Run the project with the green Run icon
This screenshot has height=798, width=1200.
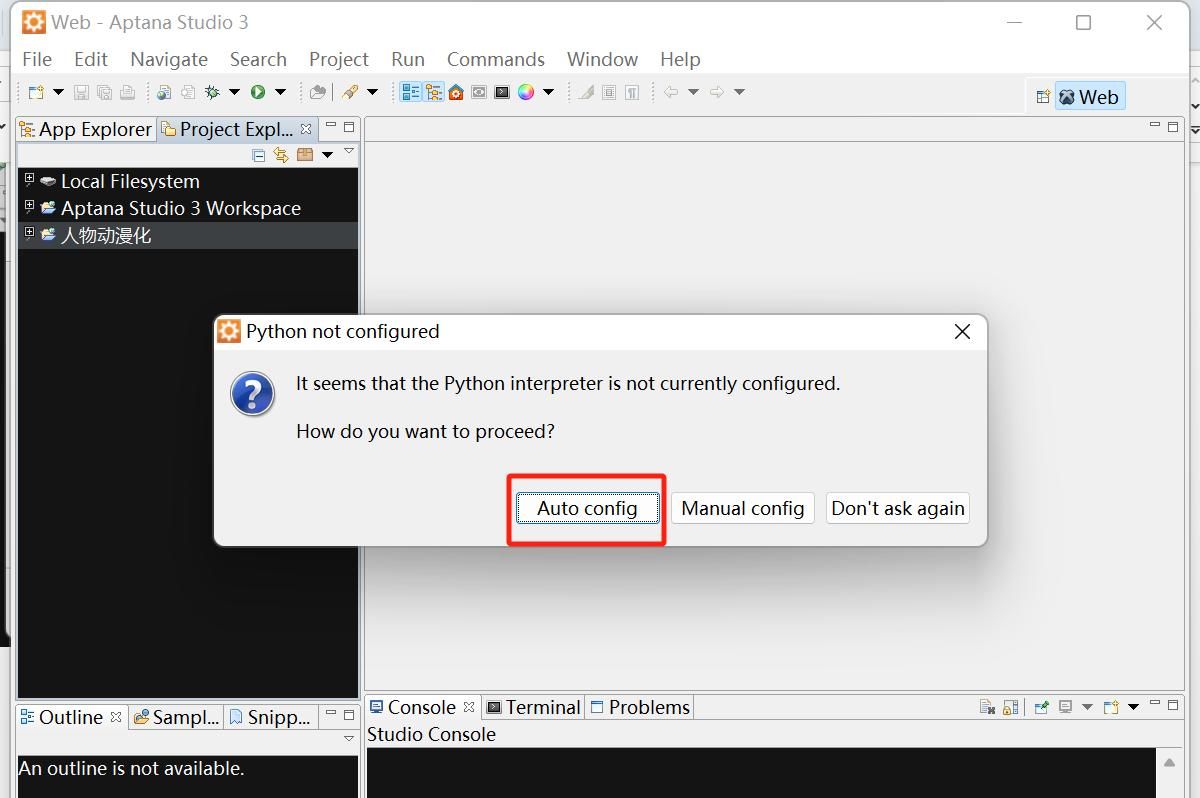click(x=258, y=92)
